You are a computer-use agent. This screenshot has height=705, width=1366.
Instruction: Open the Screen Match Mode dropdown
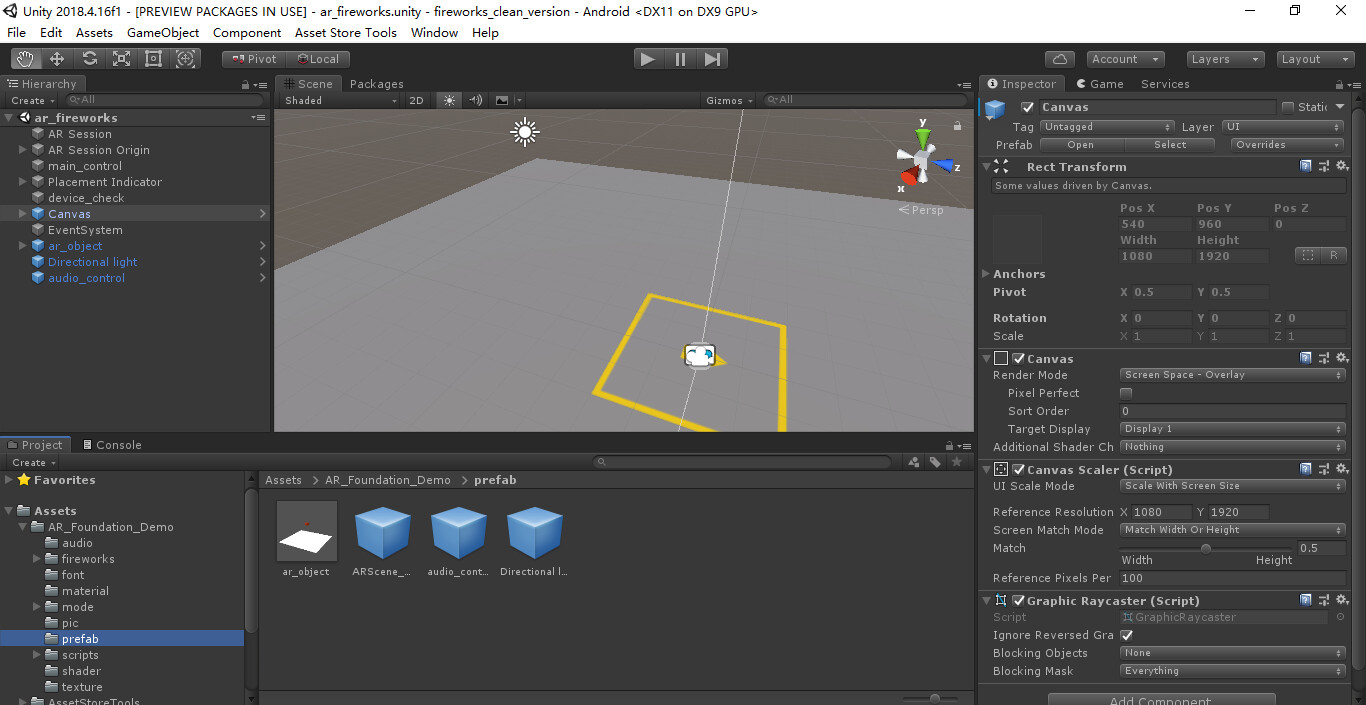pyautogui.click(x=1232, y=530)
